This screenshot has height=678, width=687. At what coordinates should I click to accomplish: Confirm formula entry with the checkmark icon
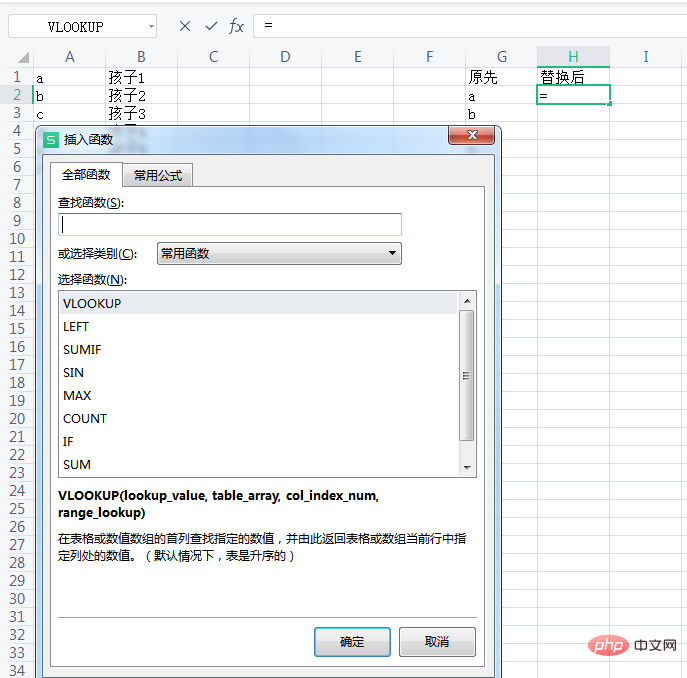pos(211,26)
